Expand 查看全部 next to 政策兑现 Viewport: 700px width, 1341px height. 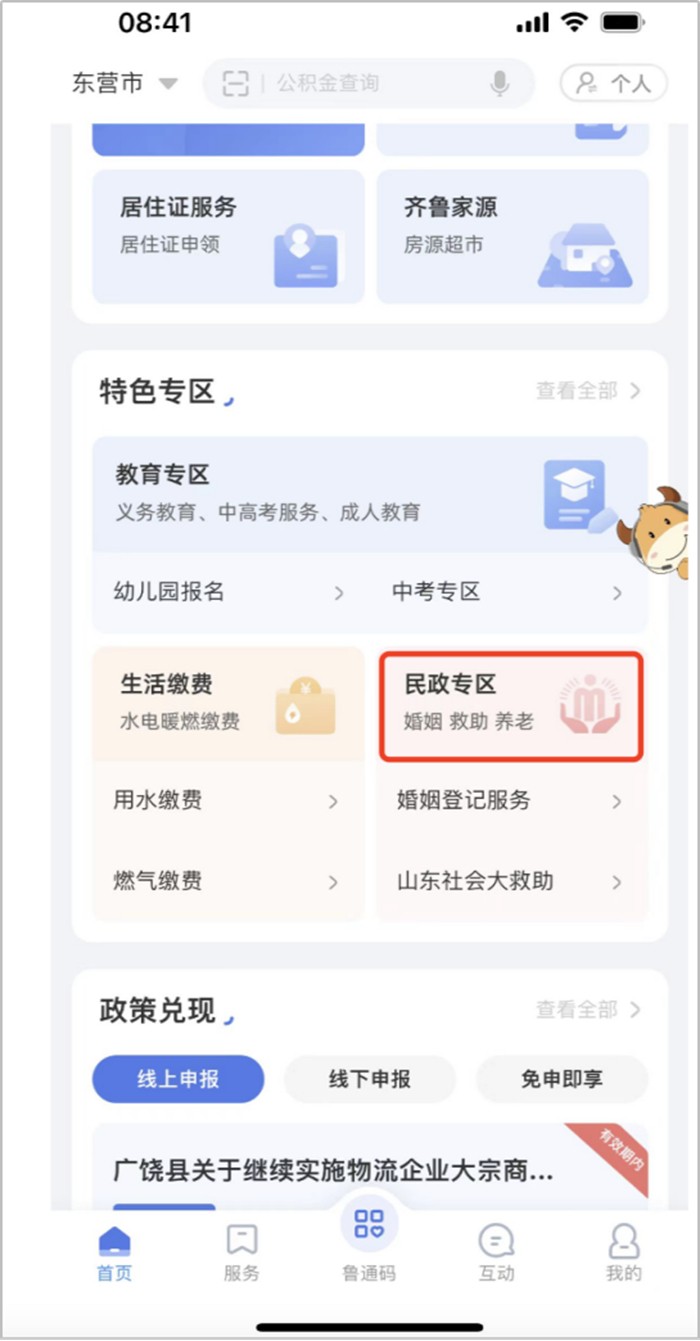click(588, 1010)
